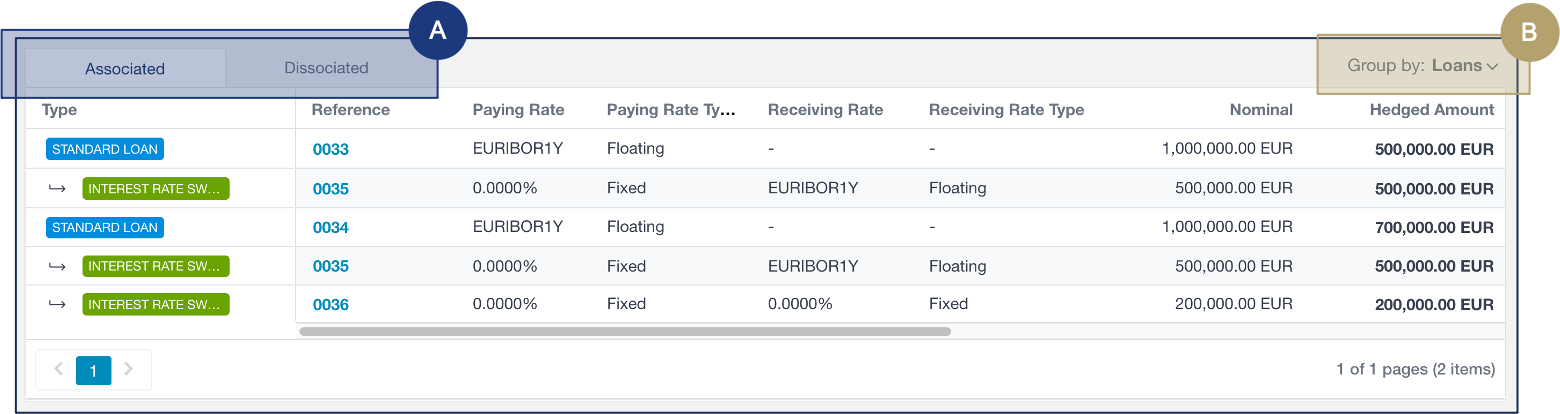Sort by the Reference column header
This screenshot has width=1560, height=414.
click(351, 110)
